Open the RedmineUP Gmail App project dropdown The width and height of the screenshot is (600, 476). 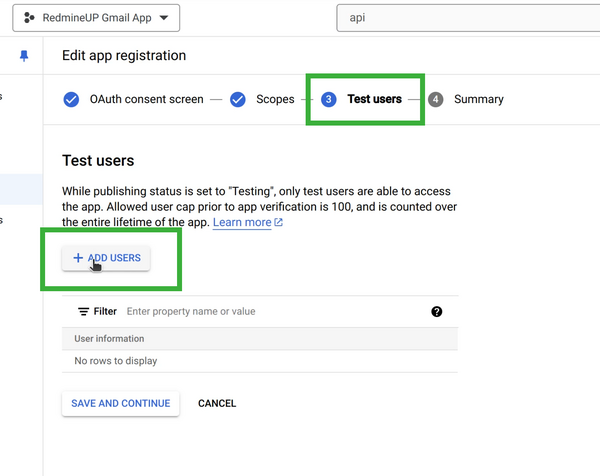(x=98, y=18)
